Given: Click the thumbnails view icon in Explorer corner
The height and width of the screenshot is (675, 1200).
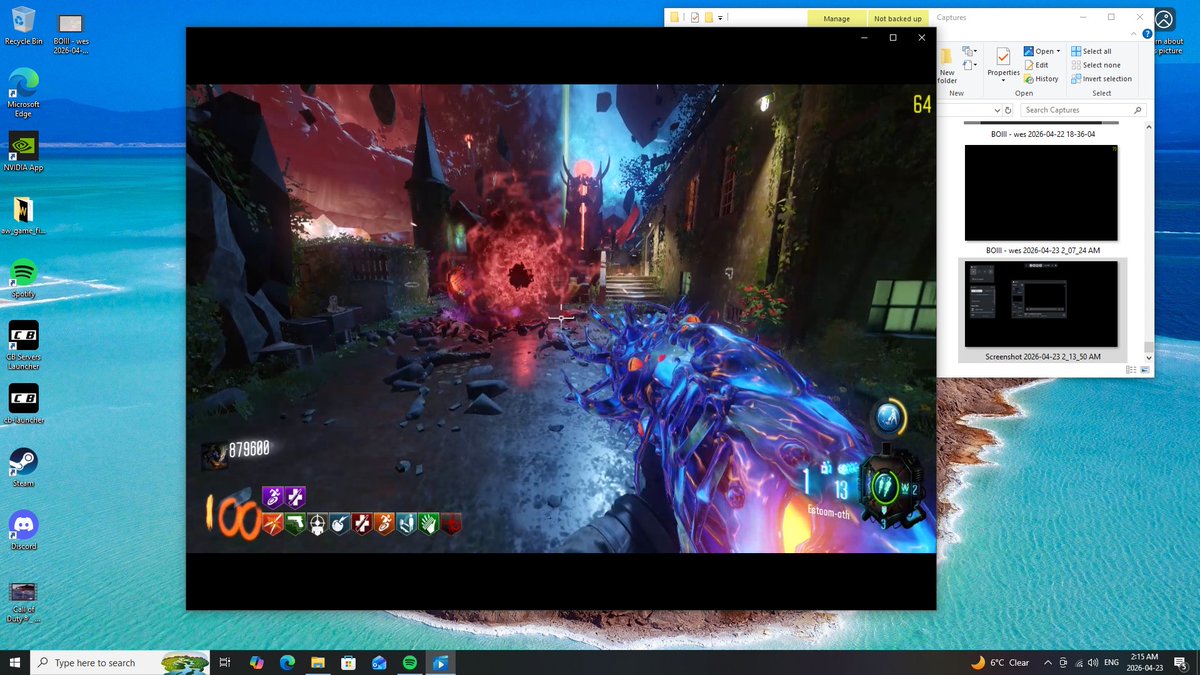Looking at the screenshot, I should pyautogui.click(x=1146, y=370).
